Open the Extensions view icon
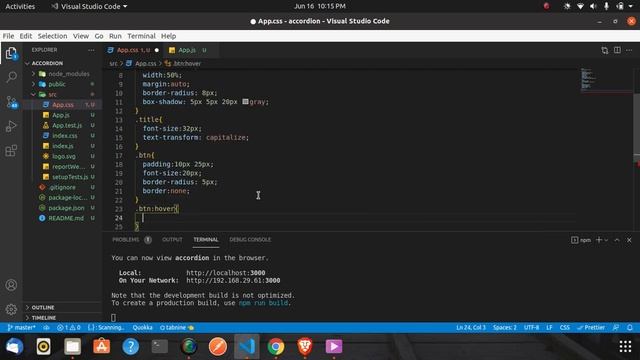 tap(11, 151)
